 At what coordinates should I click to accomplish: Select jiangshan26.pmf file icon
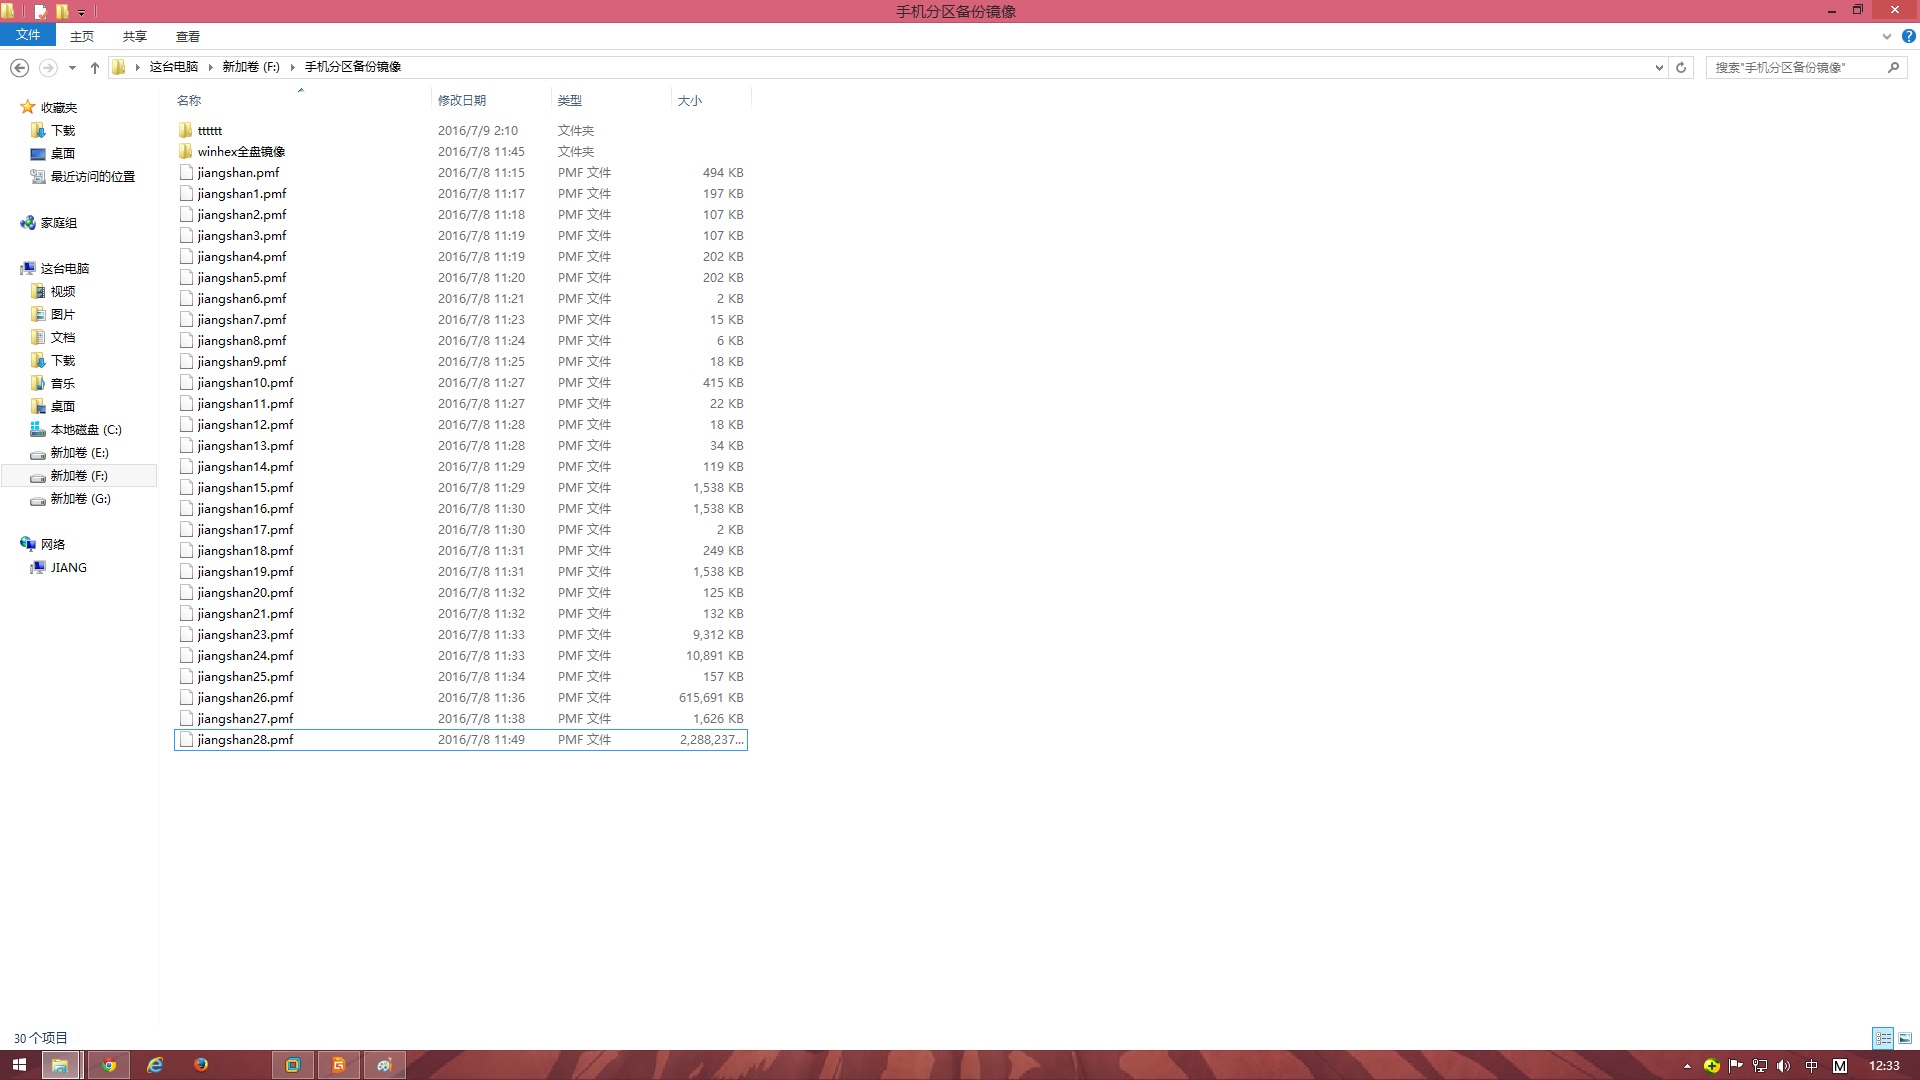coord(186,697)
